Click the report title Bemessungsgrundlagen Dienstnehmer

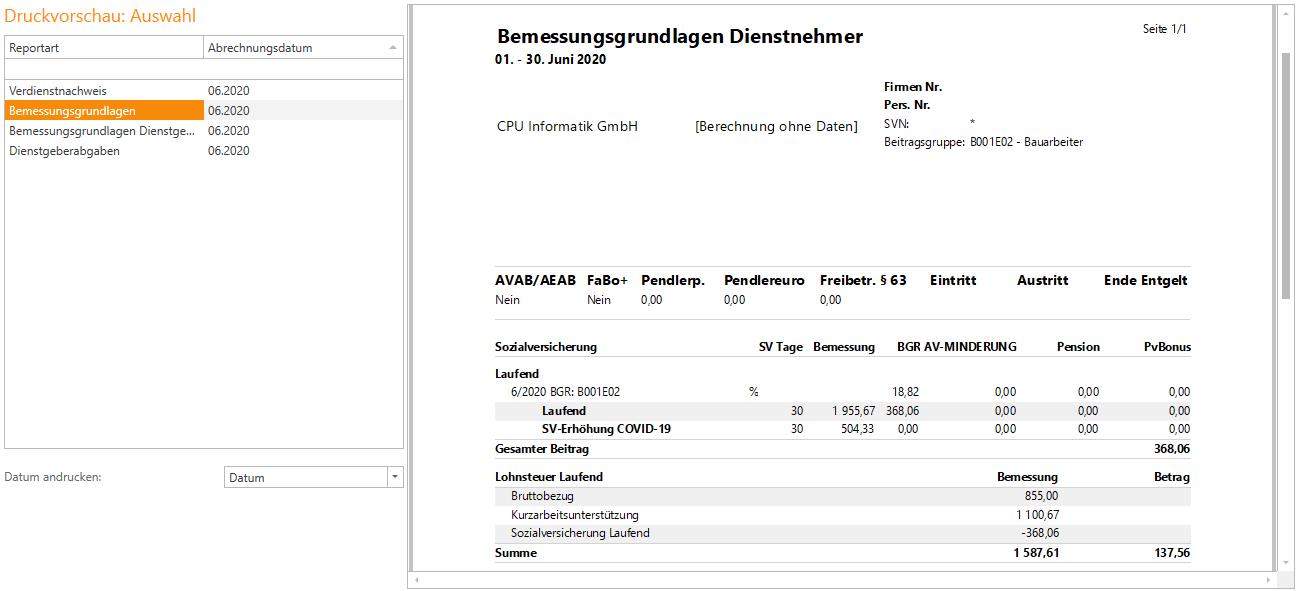pos(679,37)
